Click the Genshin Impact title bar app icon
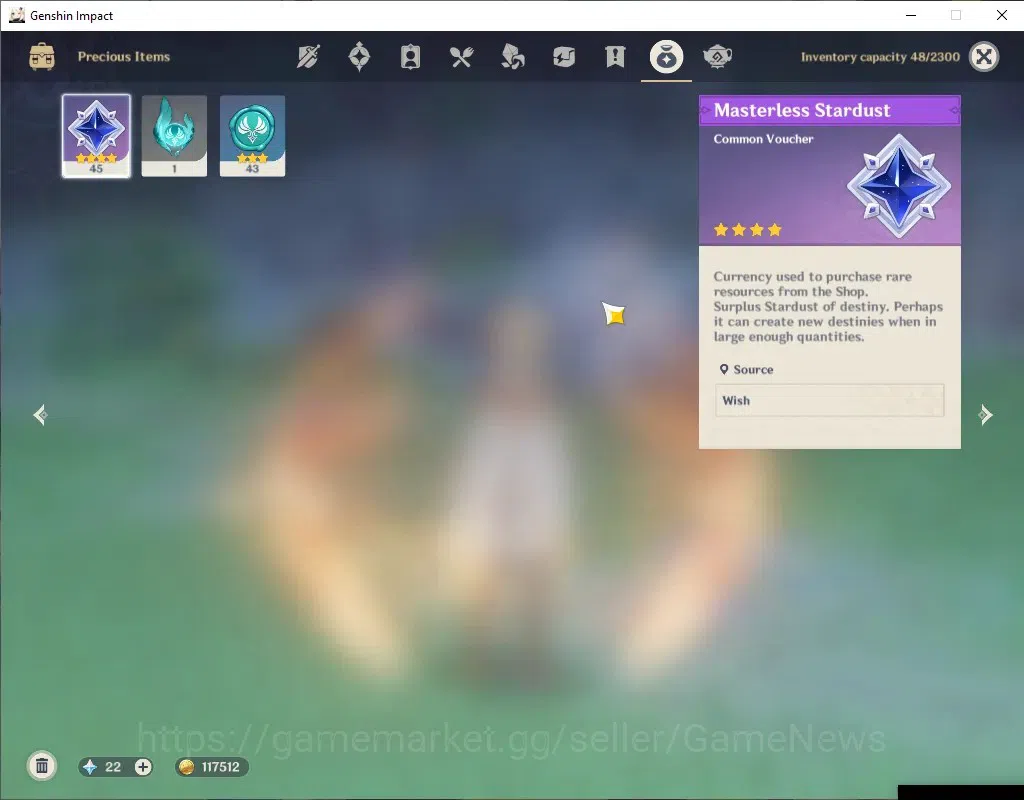 click(17, 15)
